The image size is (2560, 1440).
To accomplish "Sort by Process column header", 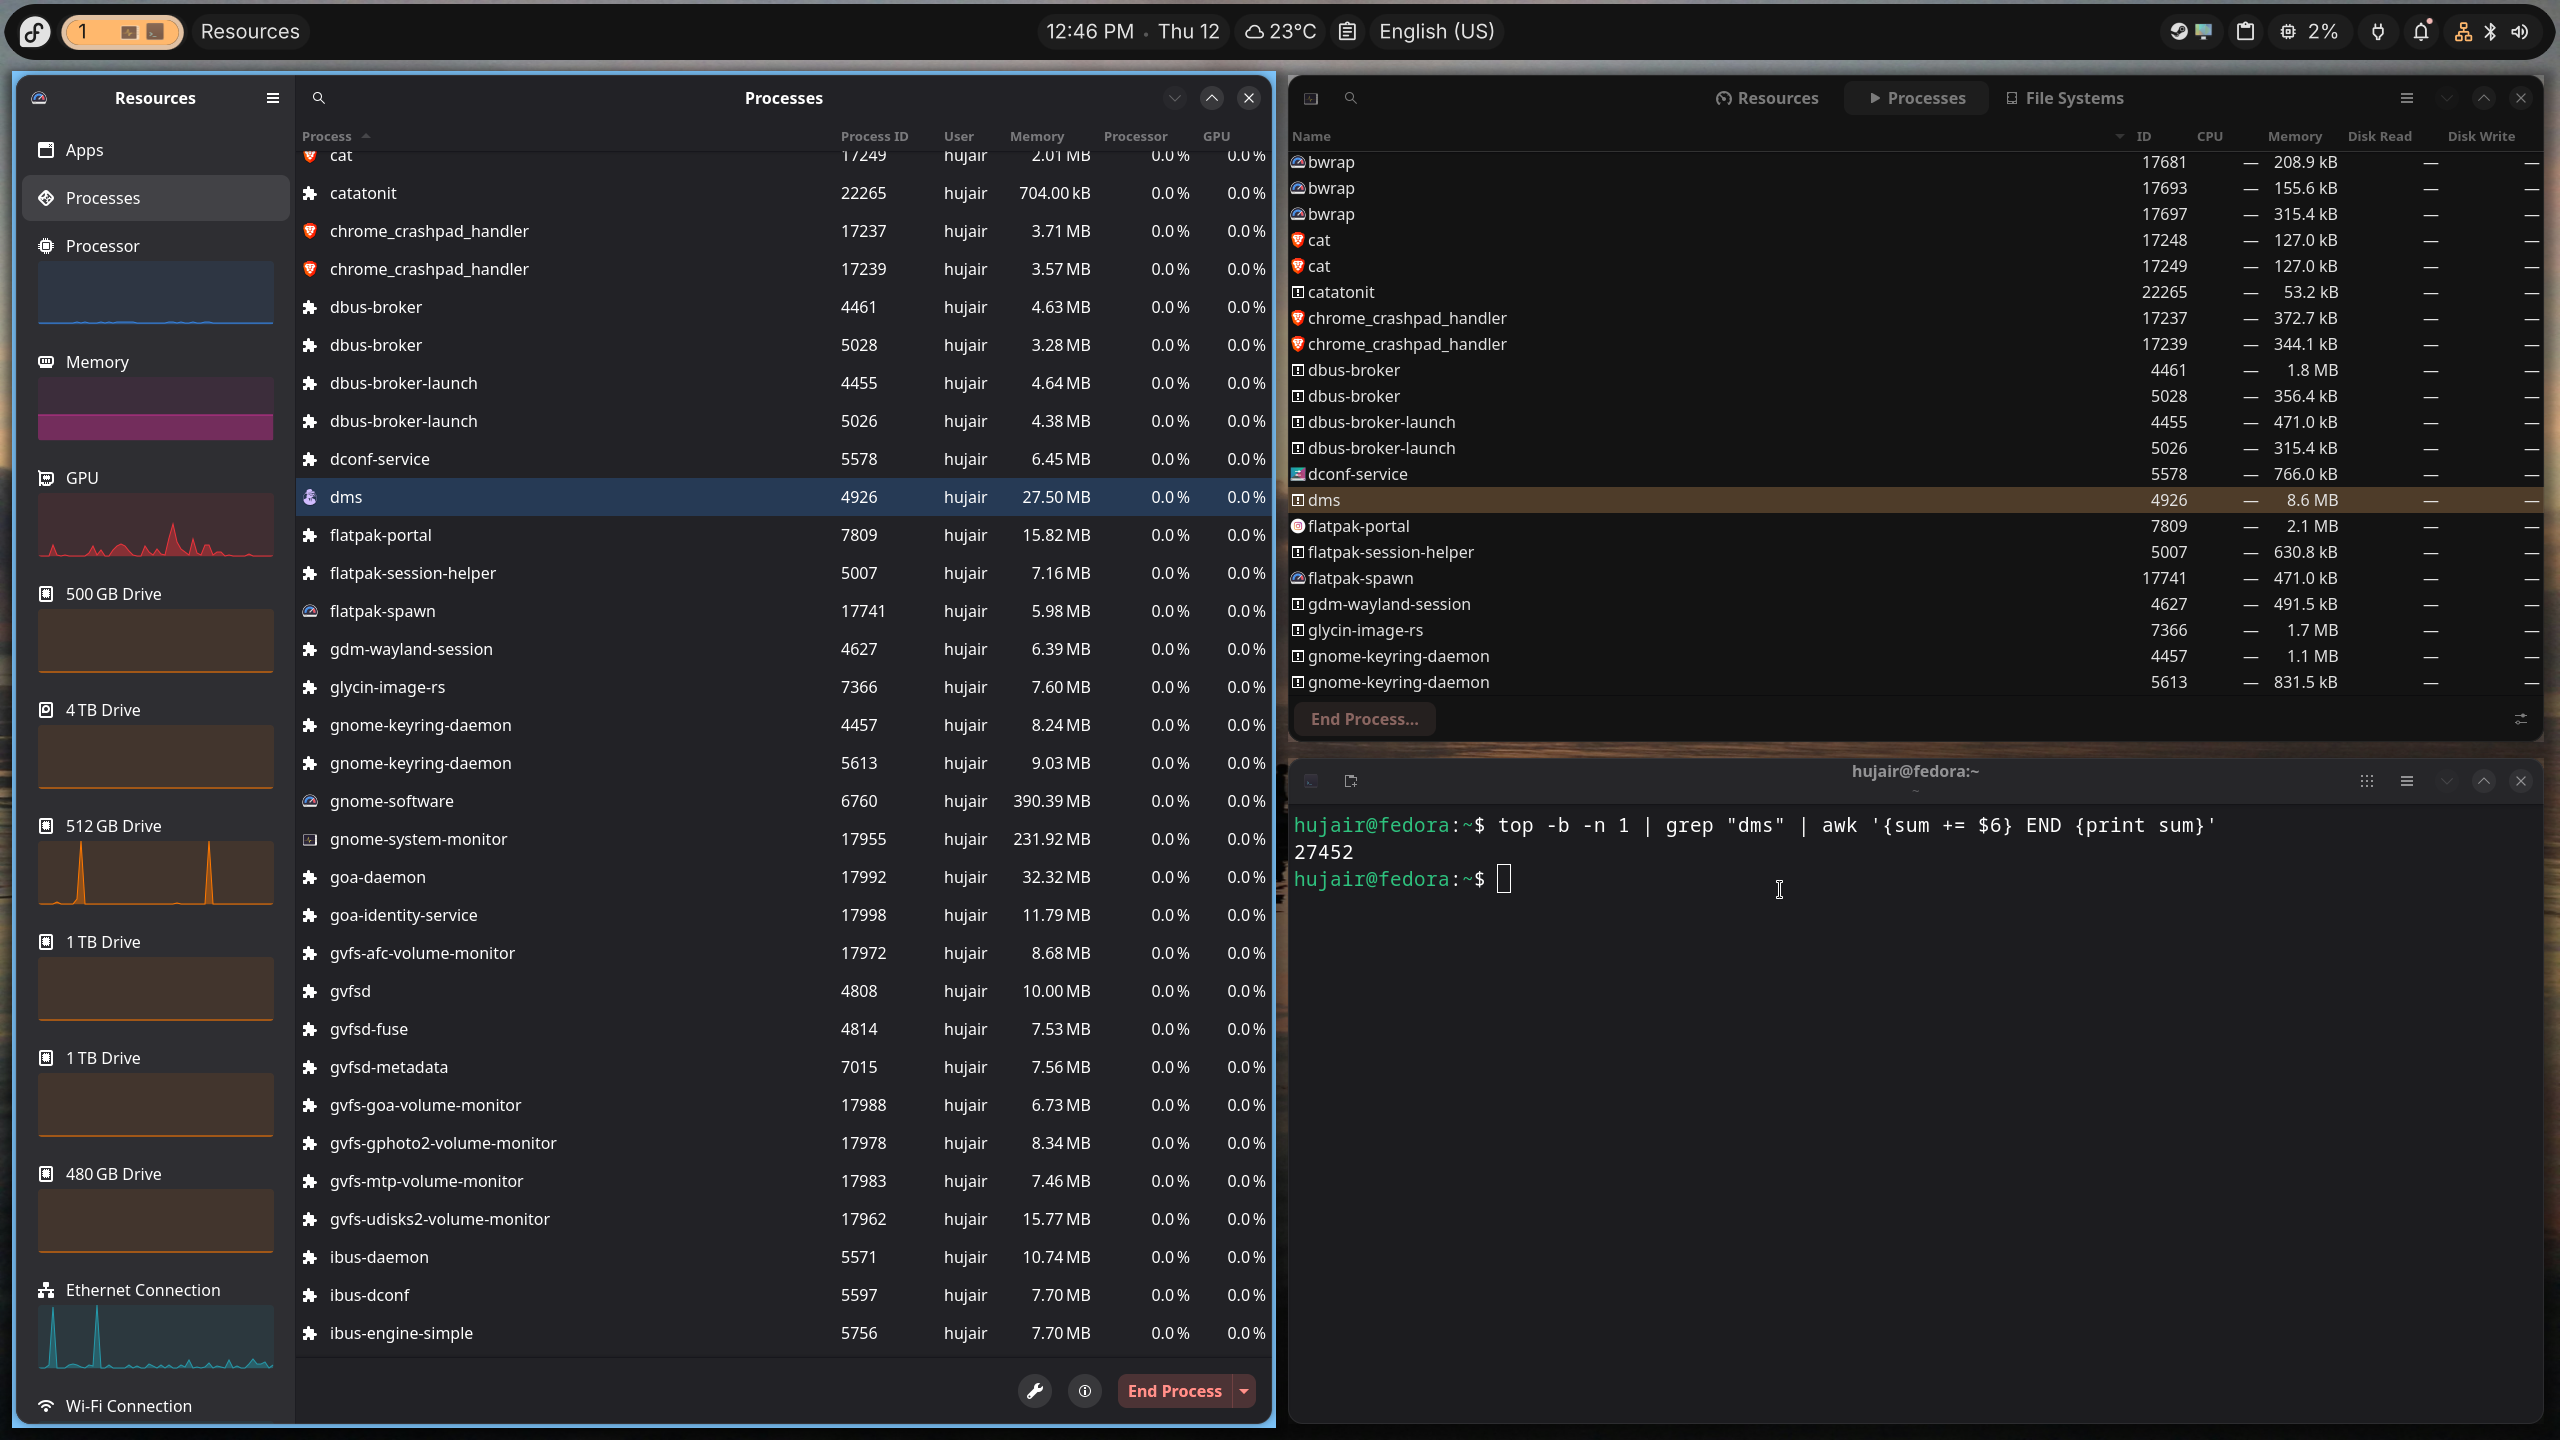I will pos(327,136).
